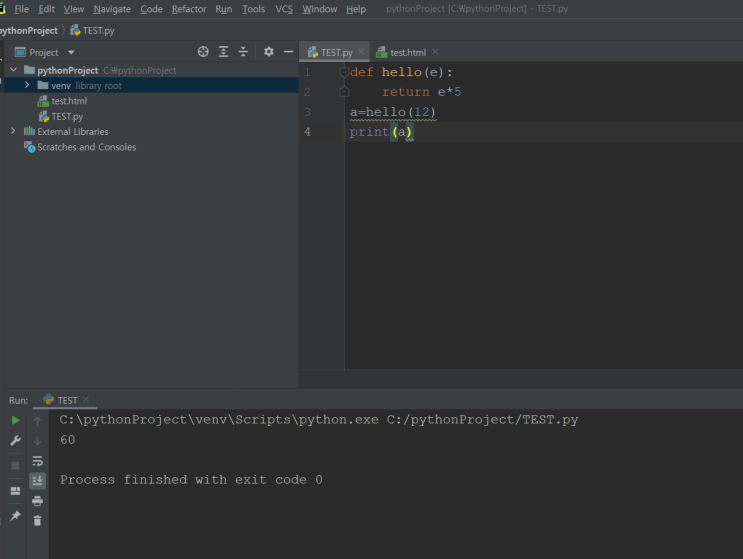Open the File menu
The image size is (743, 559).
coord(21,9)
